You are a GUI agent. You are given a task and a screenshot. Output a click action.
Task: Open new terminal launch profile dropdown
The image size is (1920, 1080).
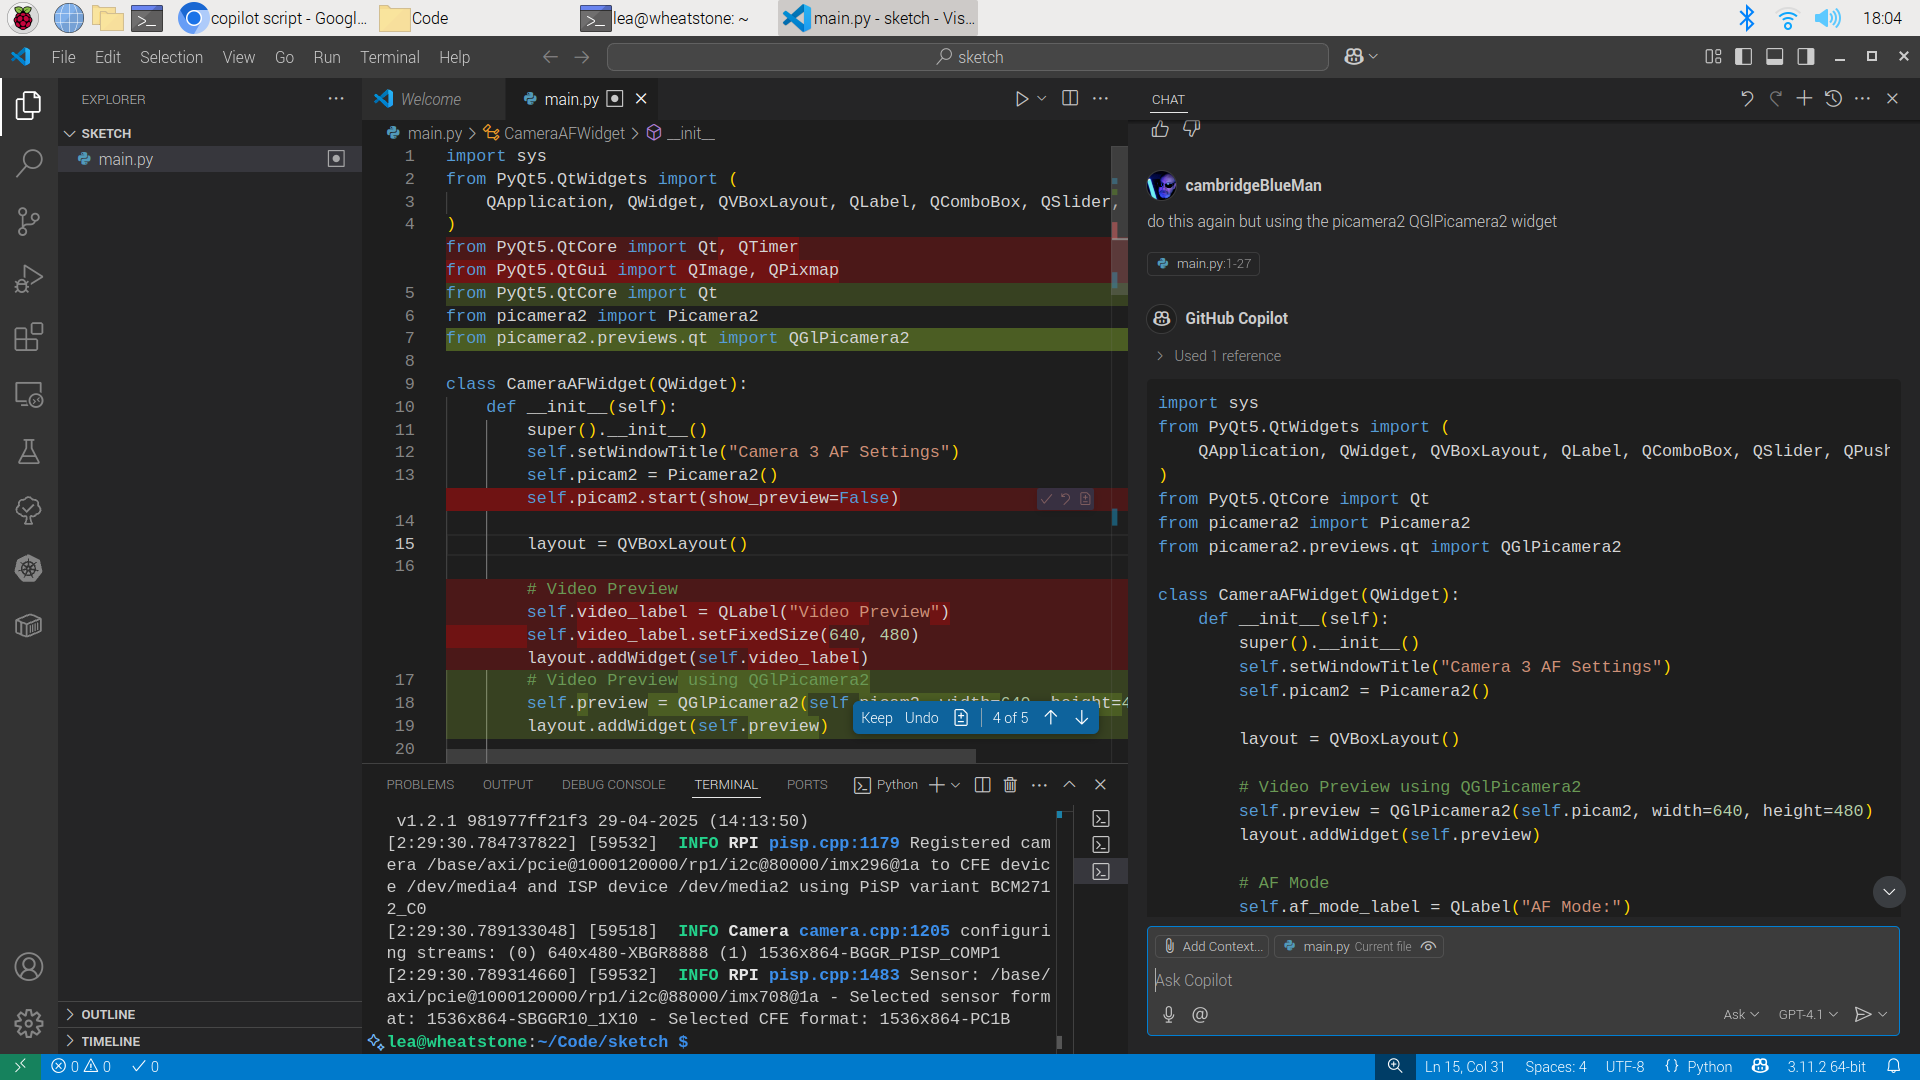956,785
